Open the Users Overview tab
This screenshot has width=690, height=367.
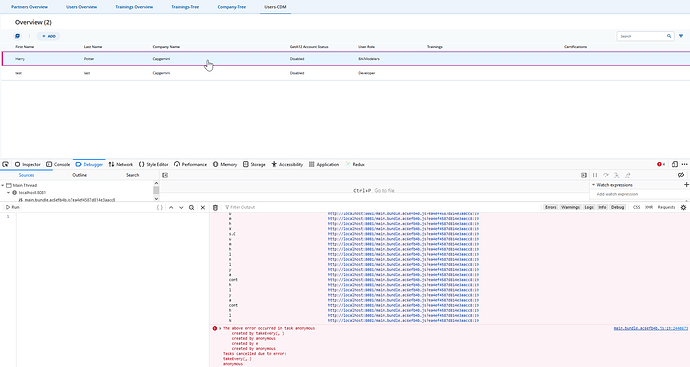(x=81, y=7)
